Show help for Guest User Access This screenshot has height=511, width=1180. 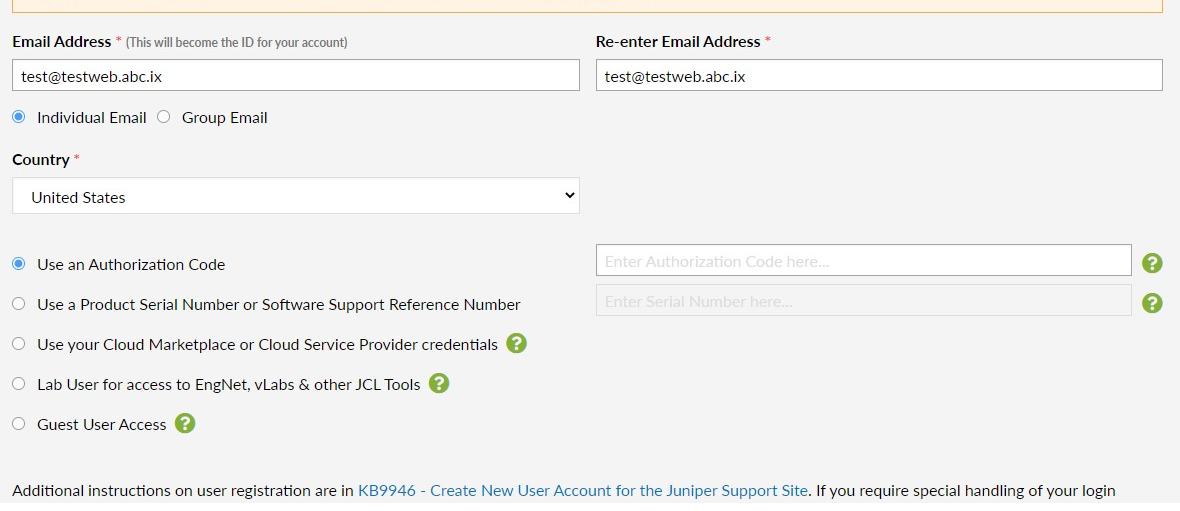tap(185, 423)
